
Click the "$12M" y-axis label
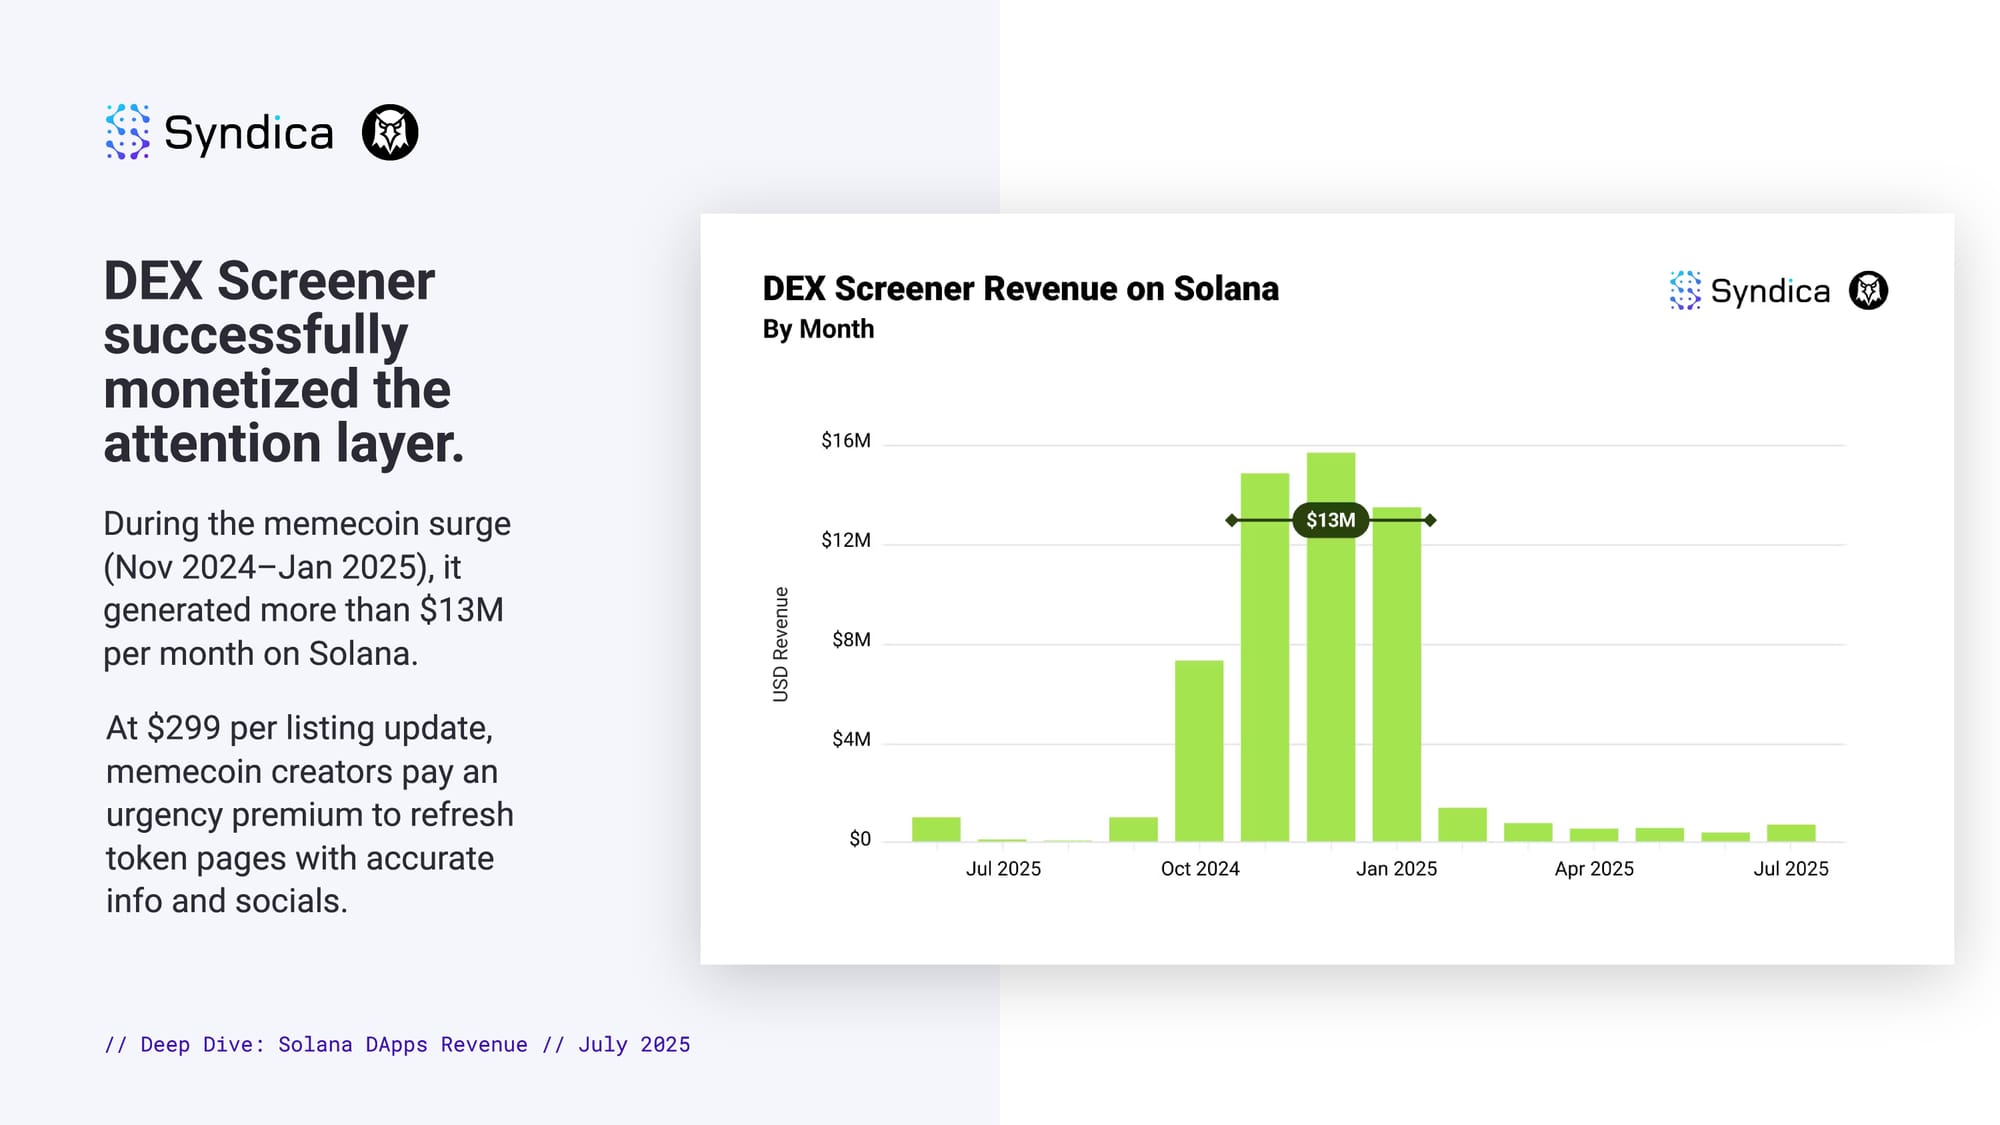[845, 541]
